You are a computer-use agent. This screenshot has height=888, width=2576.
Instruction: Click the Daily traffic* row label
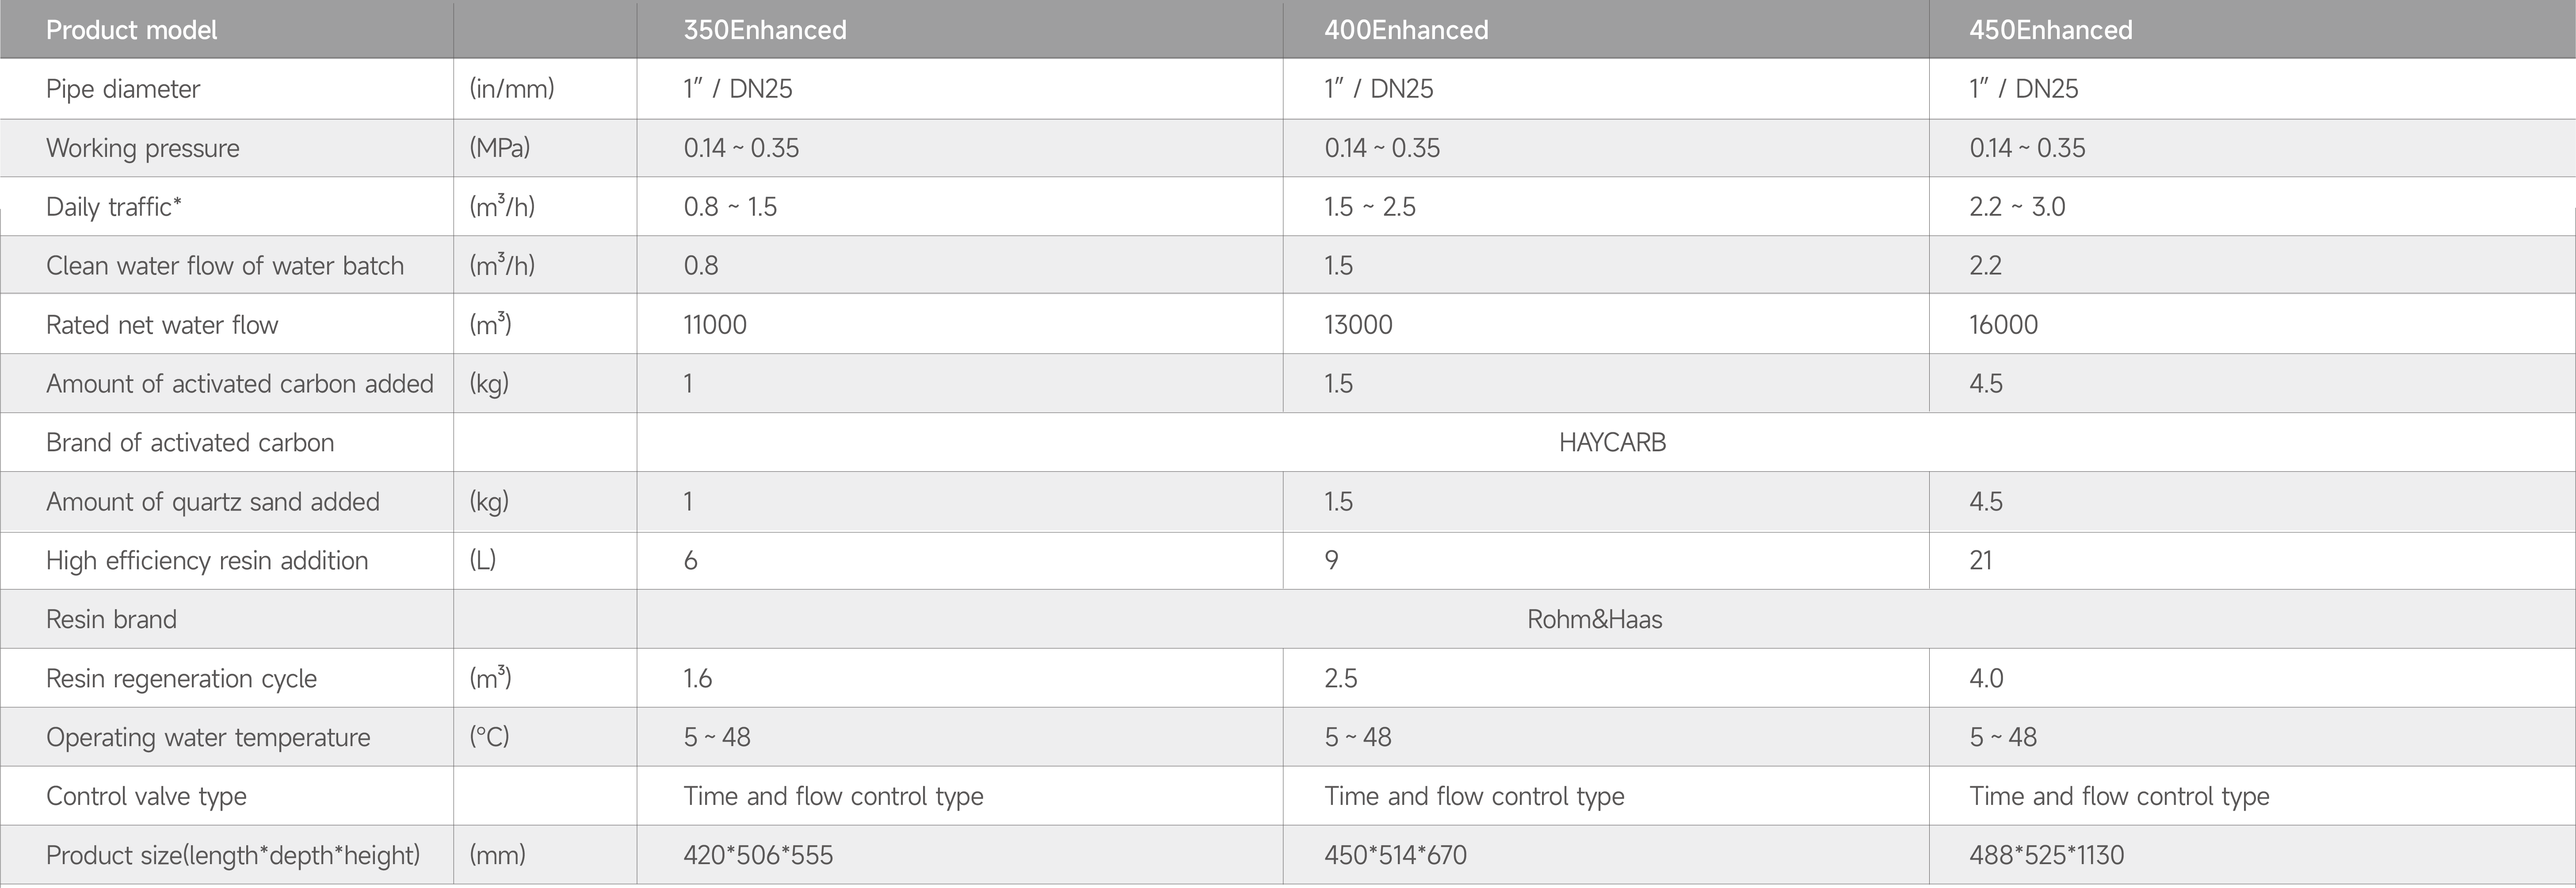[x=114, y=207]
